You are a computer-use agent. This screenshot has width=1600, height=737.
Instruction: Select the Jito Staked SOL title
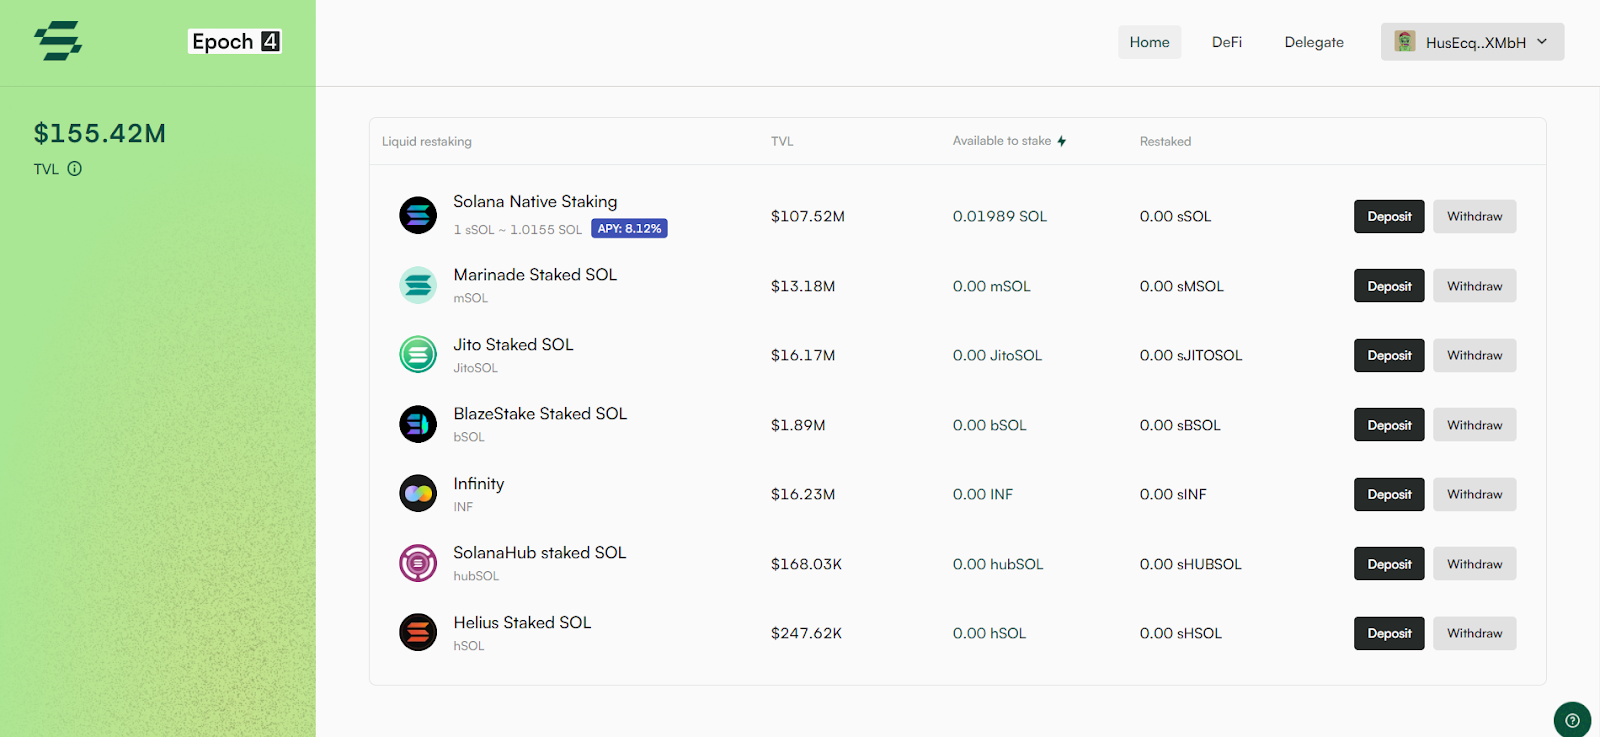point(513,344)
